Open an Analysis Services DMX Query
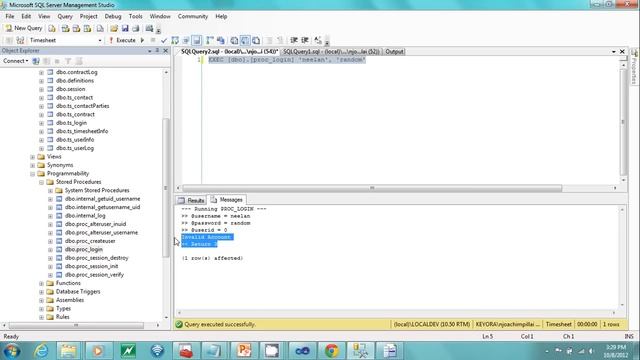640x360 pixels. point(76,29)
